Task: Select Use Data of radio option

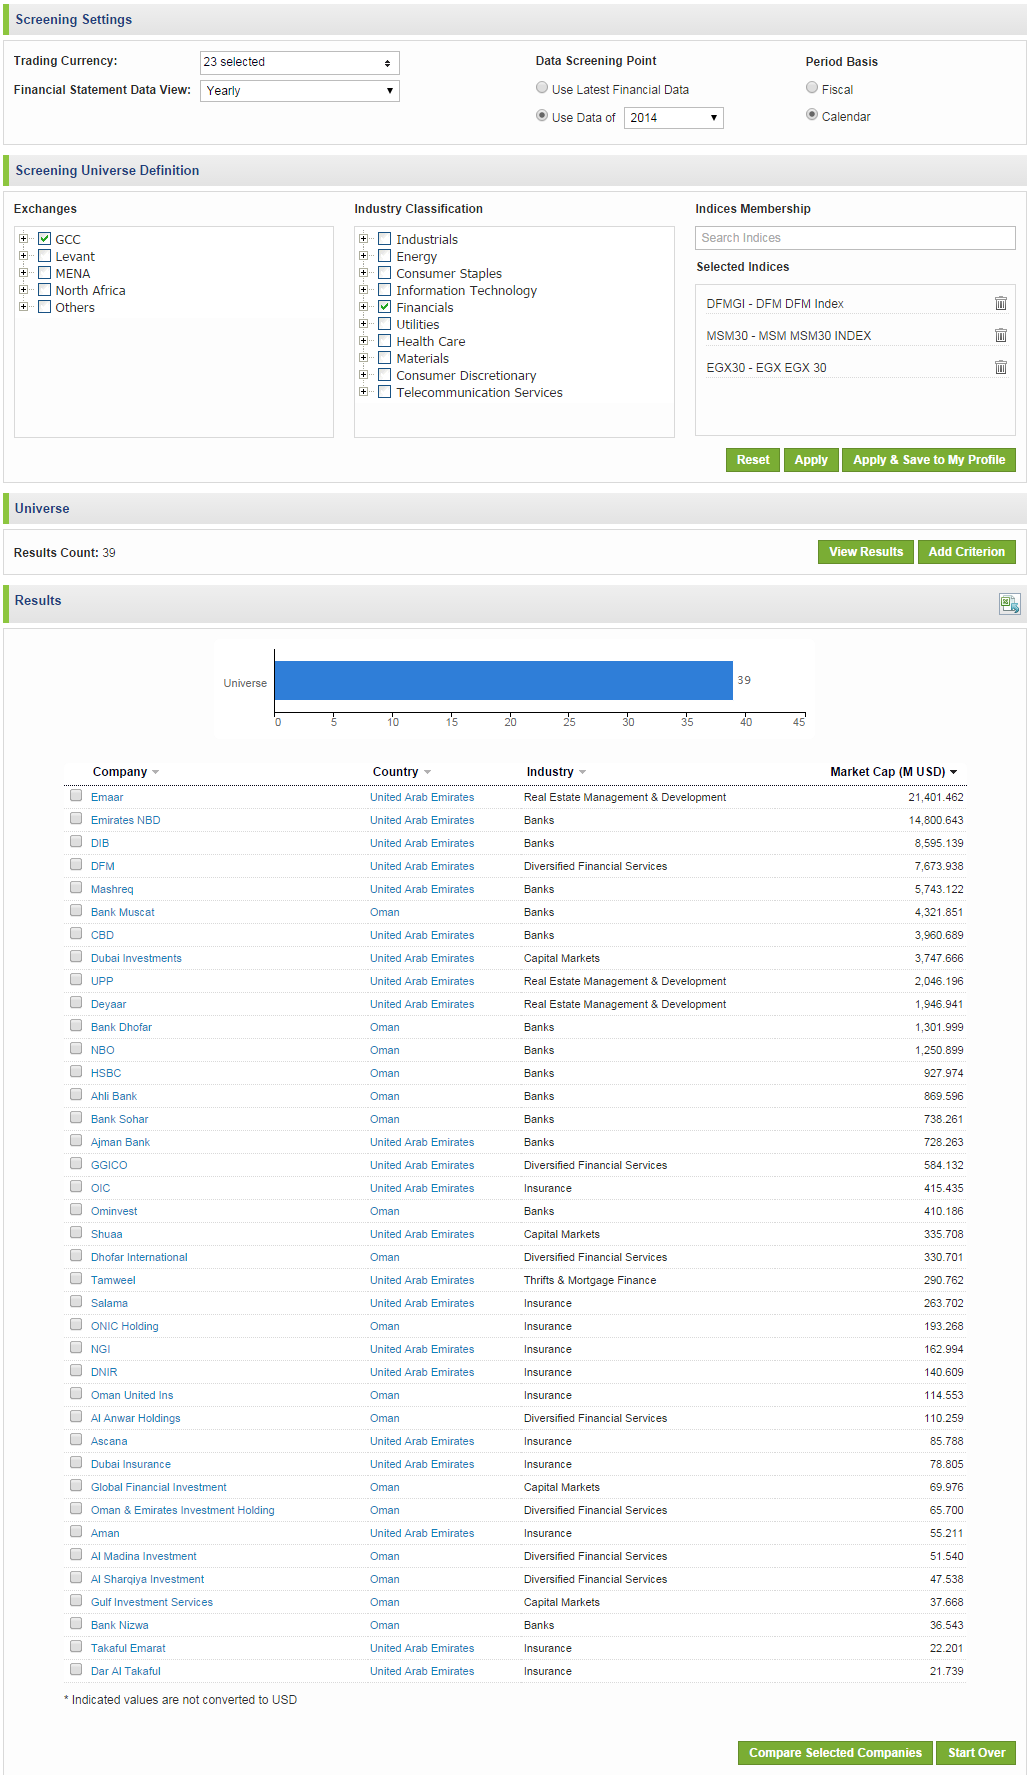Action: 542,116
